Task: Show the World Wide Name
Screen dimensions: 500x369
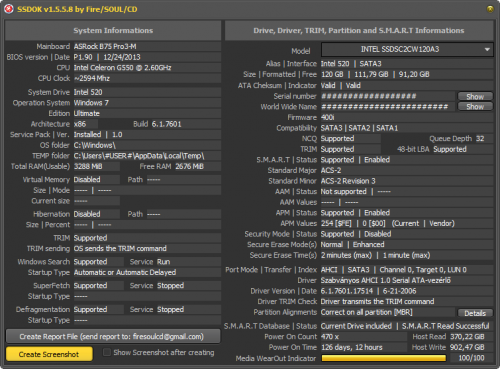Action: pyautogui.click(x=475, y=107)
